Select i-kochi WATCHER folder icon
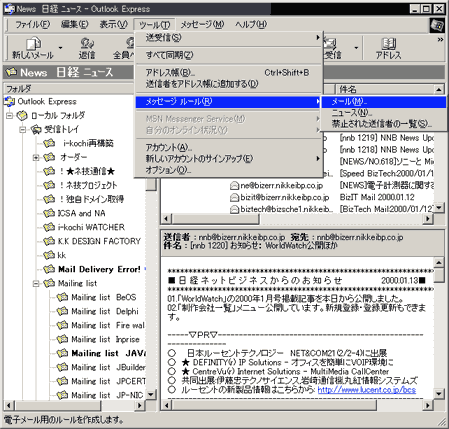 click(x=49, y=227)
